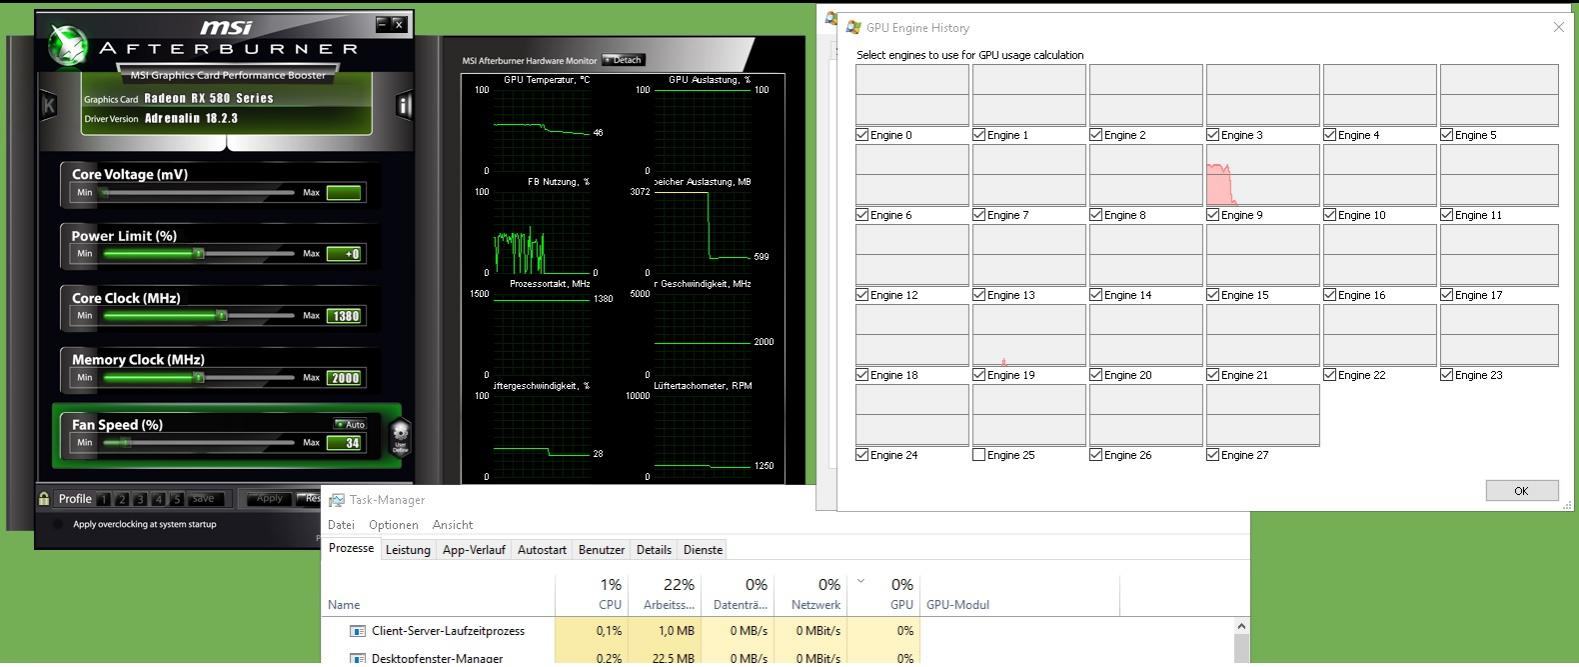This screenshot has height=667, width=1579.
Task: Click the Power Limit value field +0
Action: pyautogui.click(x=344, y=254)
